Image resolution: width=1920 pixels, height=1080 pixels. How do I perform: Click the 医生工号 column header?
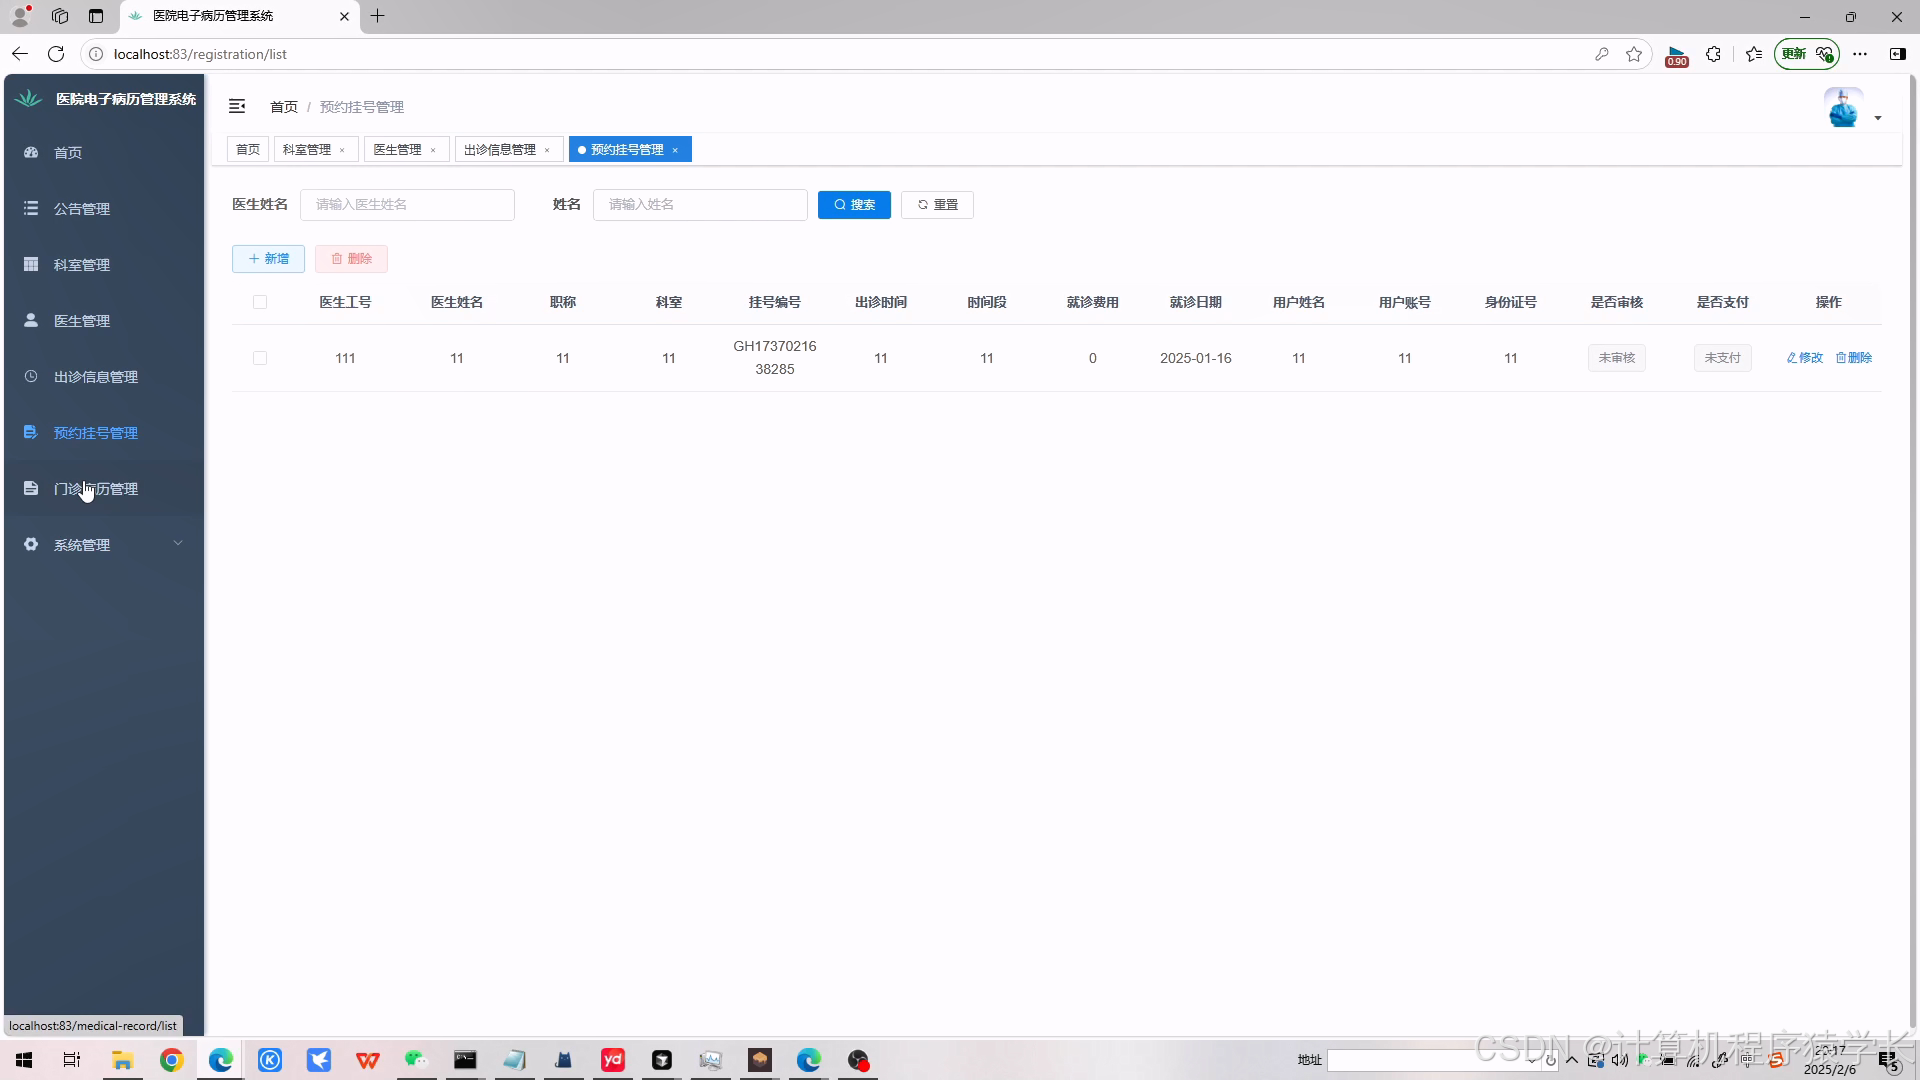pos(345,302)
